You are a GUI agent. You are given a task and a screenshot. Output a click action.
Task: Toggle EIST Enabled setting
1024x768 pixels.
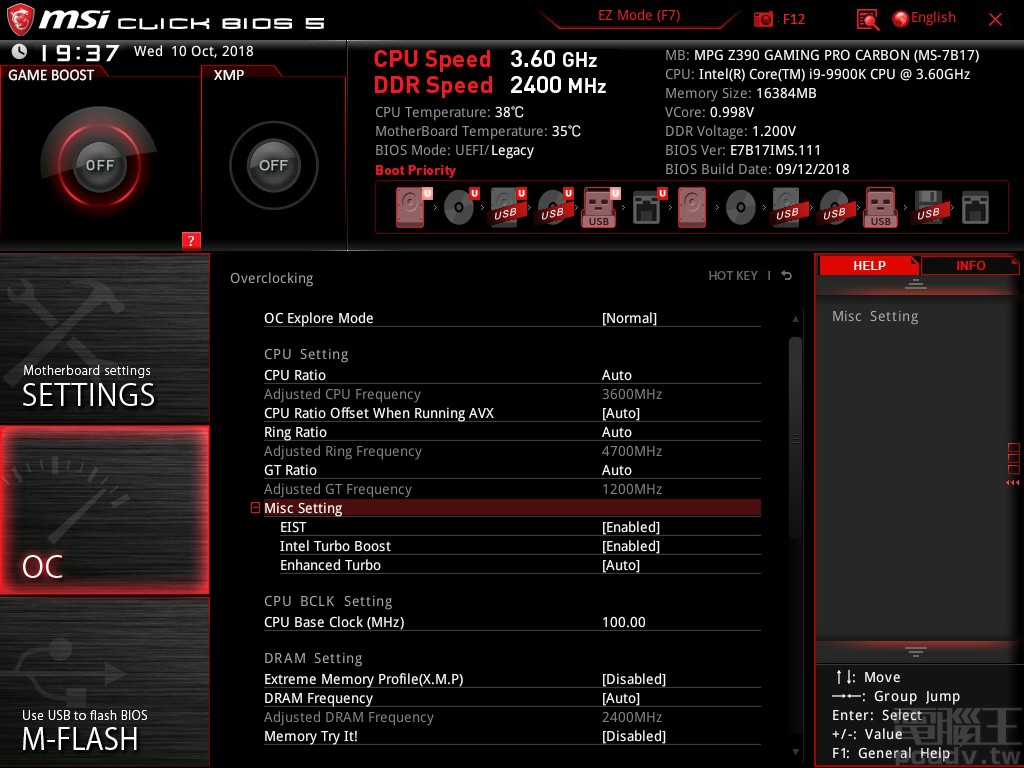click(630, 527)
